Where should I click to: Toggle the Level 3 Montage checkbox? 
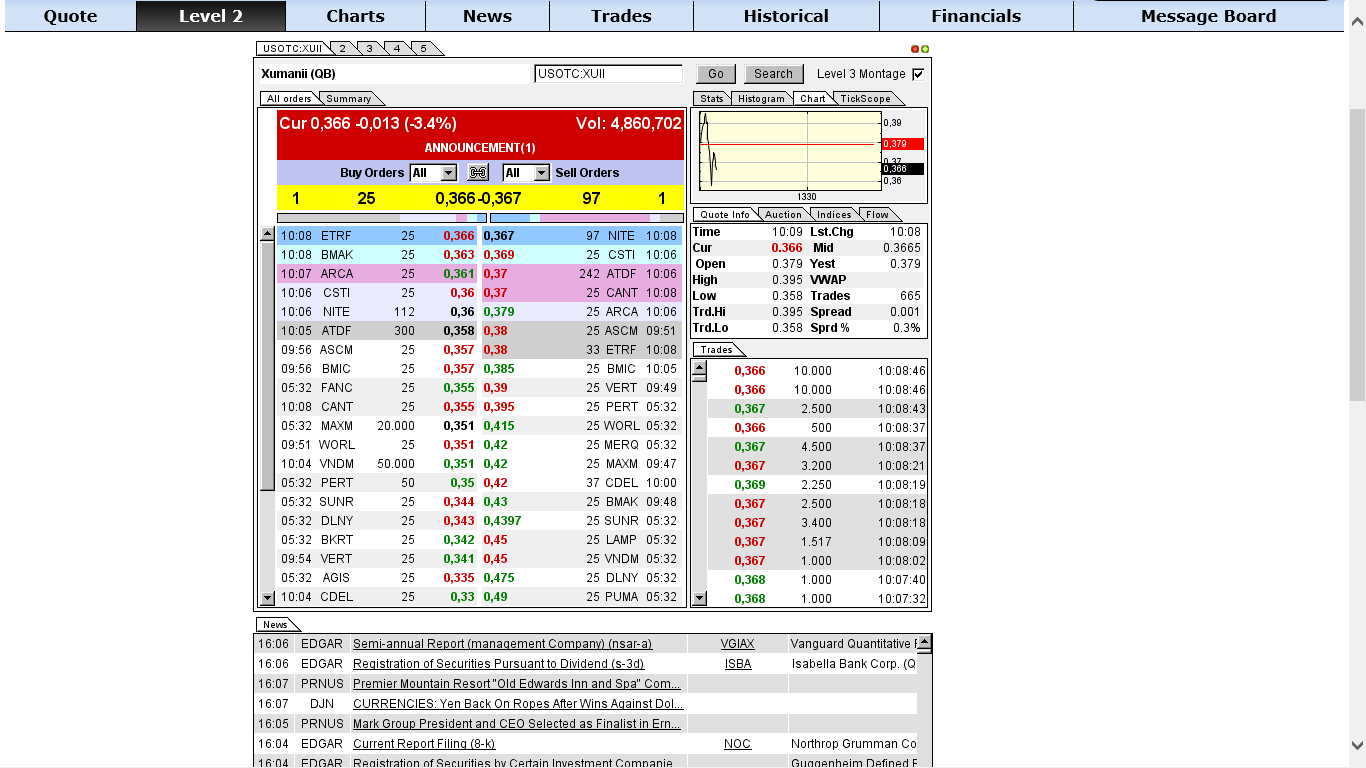point(918,74)
